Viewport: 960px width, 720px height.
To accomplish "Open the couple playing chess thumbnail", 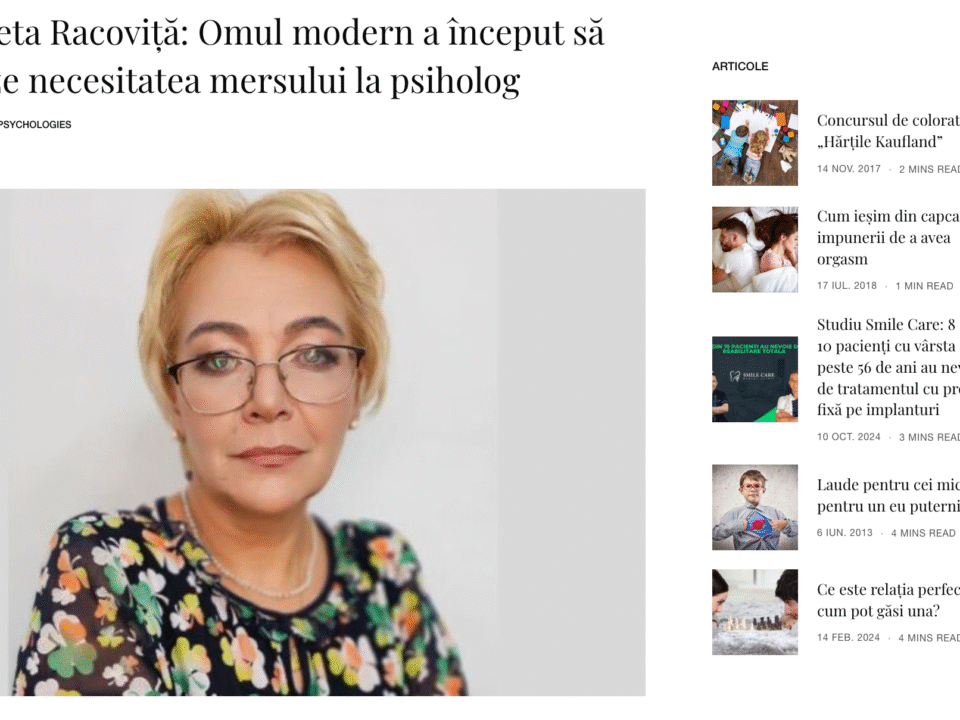I will 754,612.
